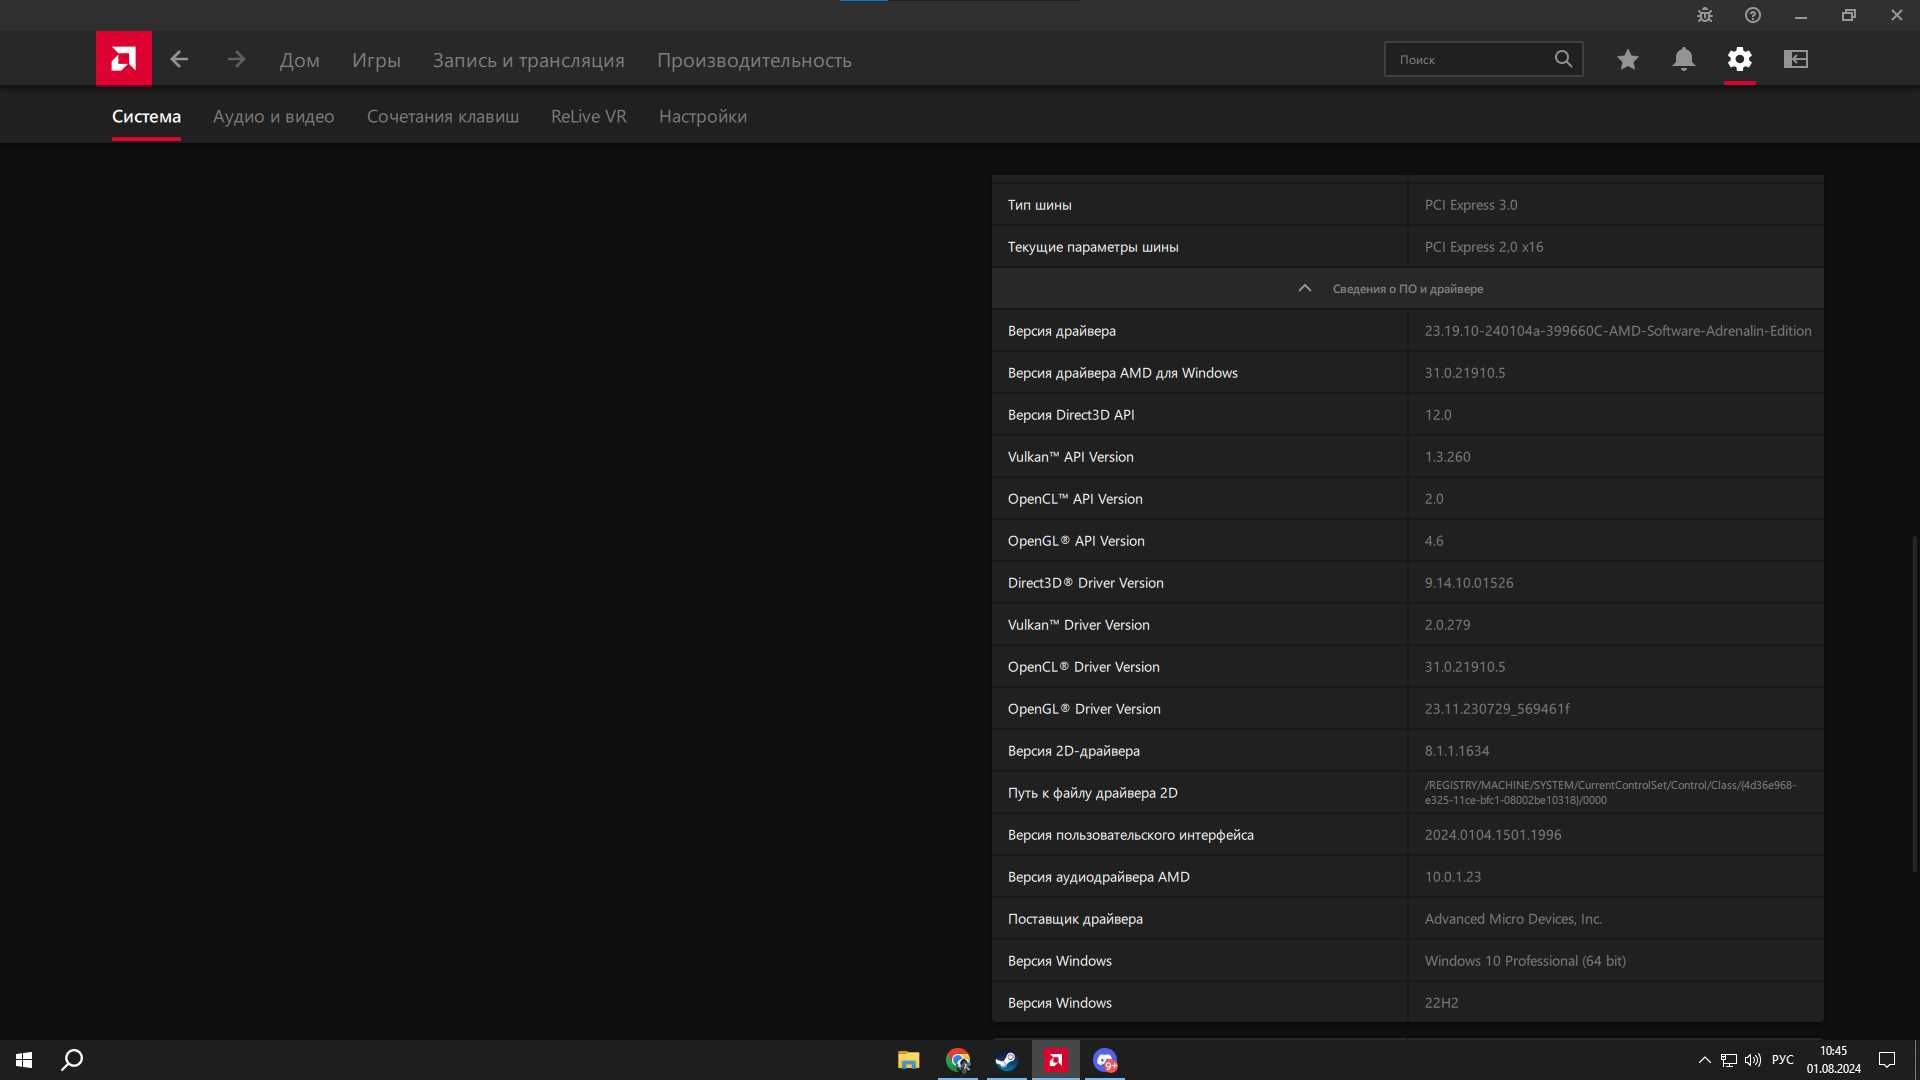1920x1080 pixels.
Task: Click 'OpenCL® Driver Version' label
Action: point(1084,667)
